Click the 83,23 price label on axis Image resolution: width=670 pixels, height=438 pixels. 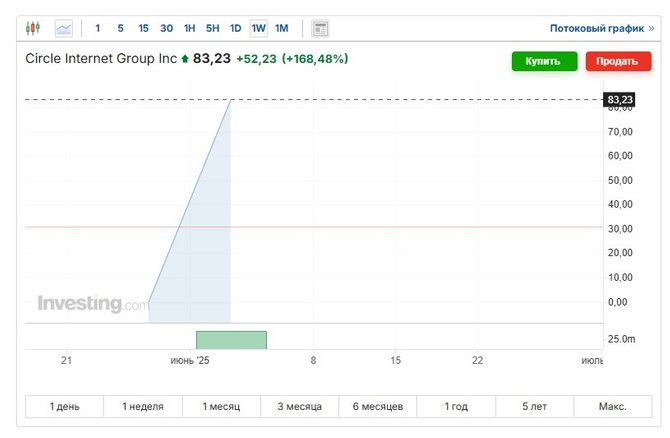coord(620,100)
